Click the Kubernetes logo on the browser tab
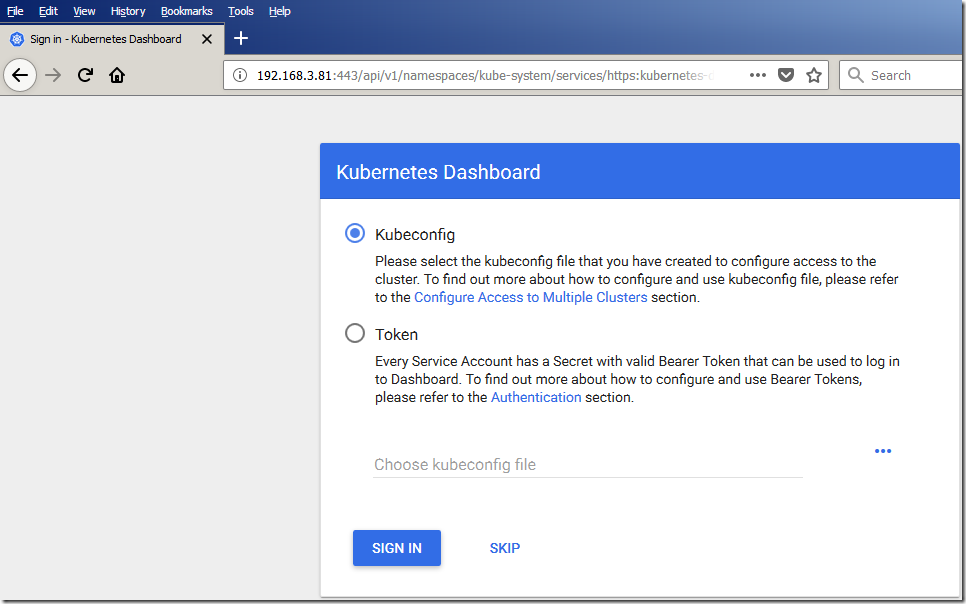Image resolution: width=966 pixels, height=604 pixels. coord(15,38)
